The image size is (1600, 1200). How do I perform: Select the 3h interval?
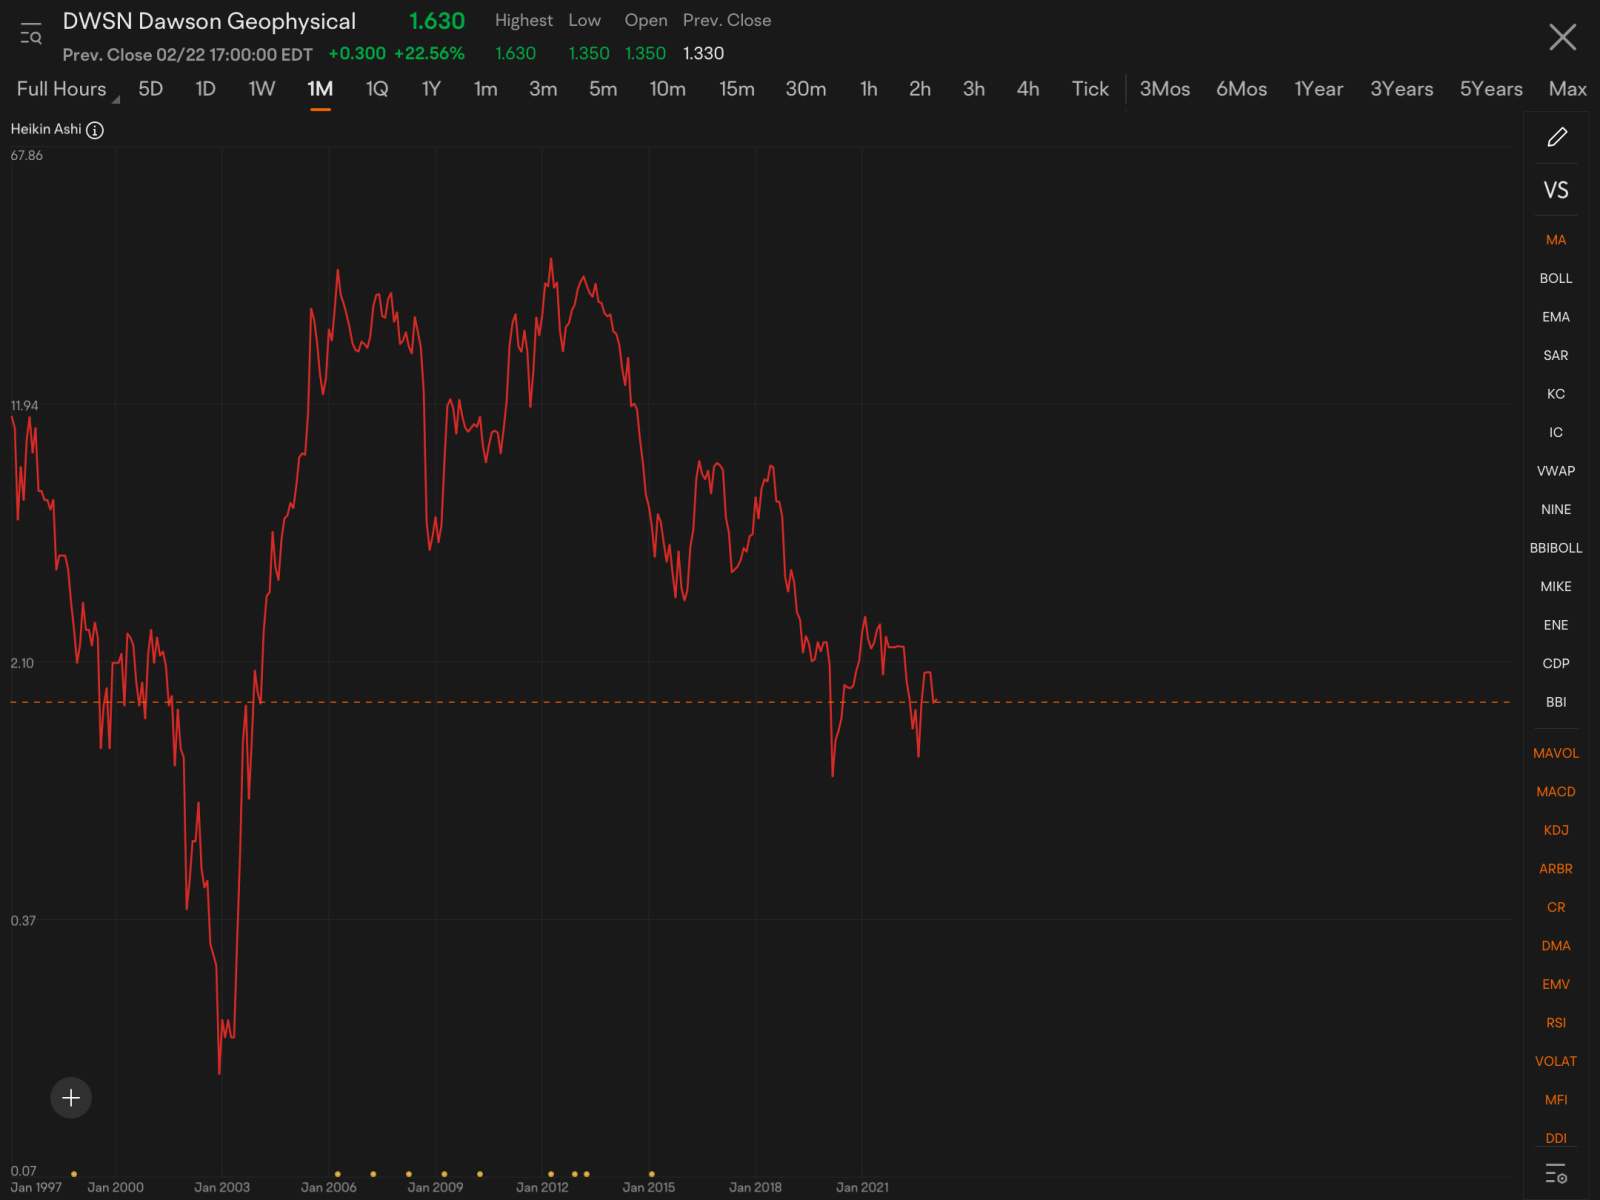(x=974, y=89)
